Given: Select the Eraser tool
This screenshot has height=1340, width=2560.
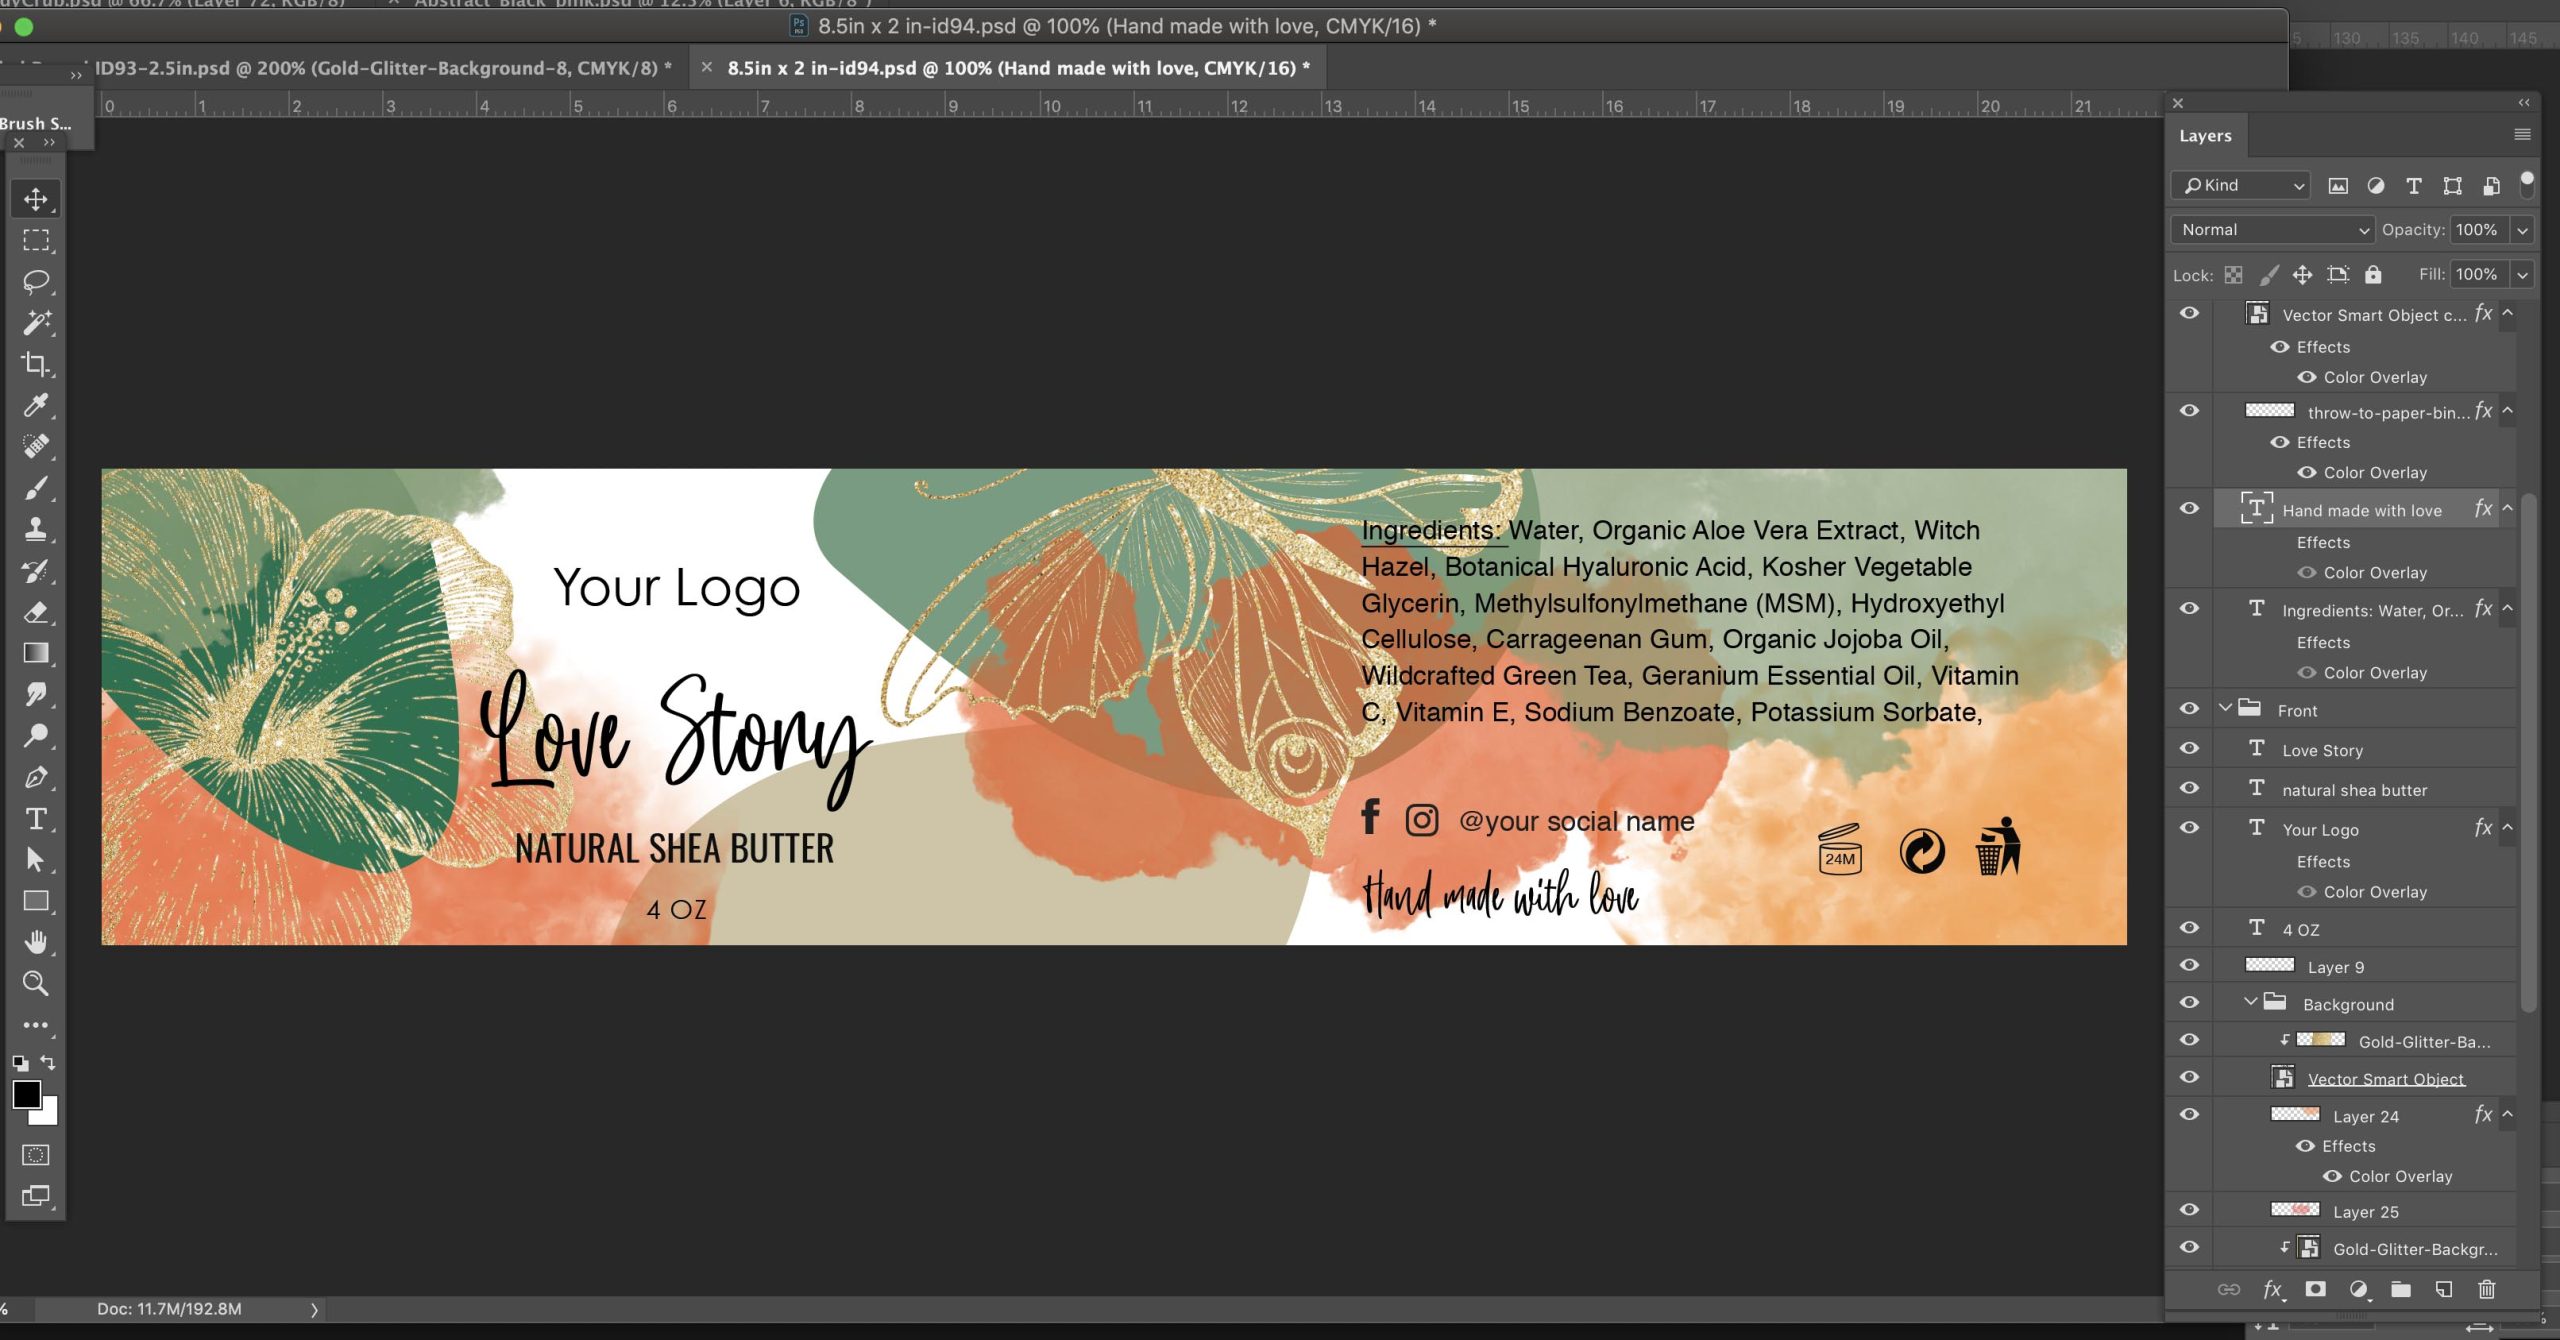Looking at the screenshot, I should point(36,612).
